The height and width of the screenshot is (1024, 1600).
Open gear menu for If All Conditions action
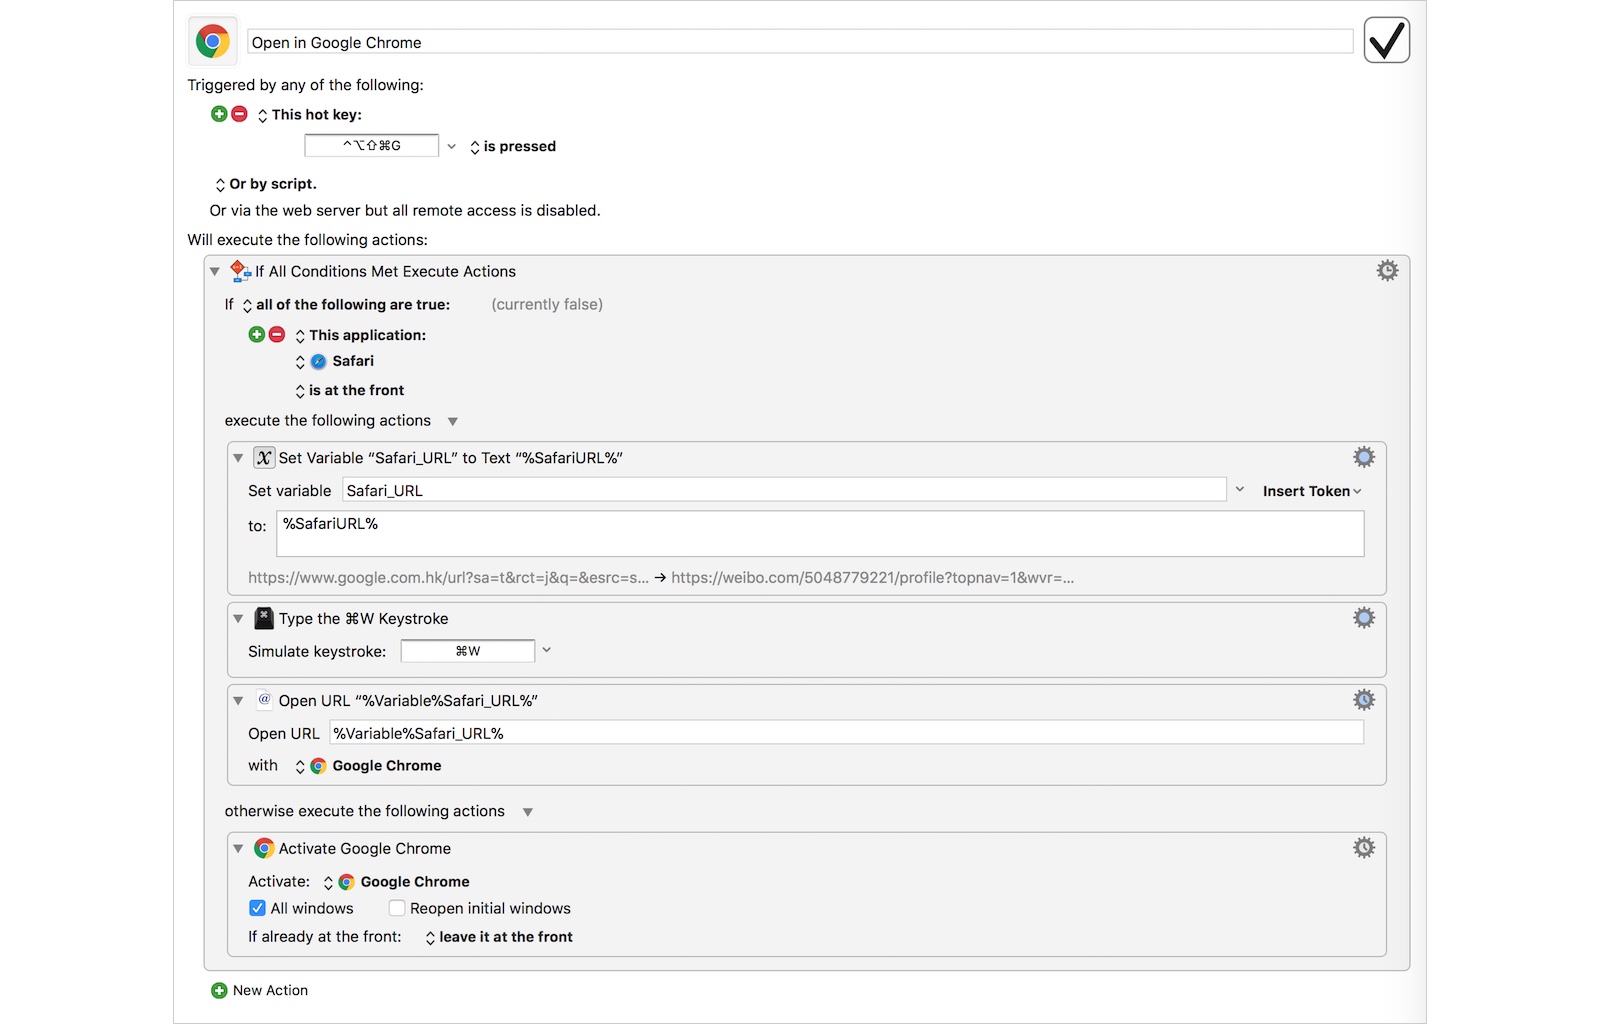coord(1387,271)
